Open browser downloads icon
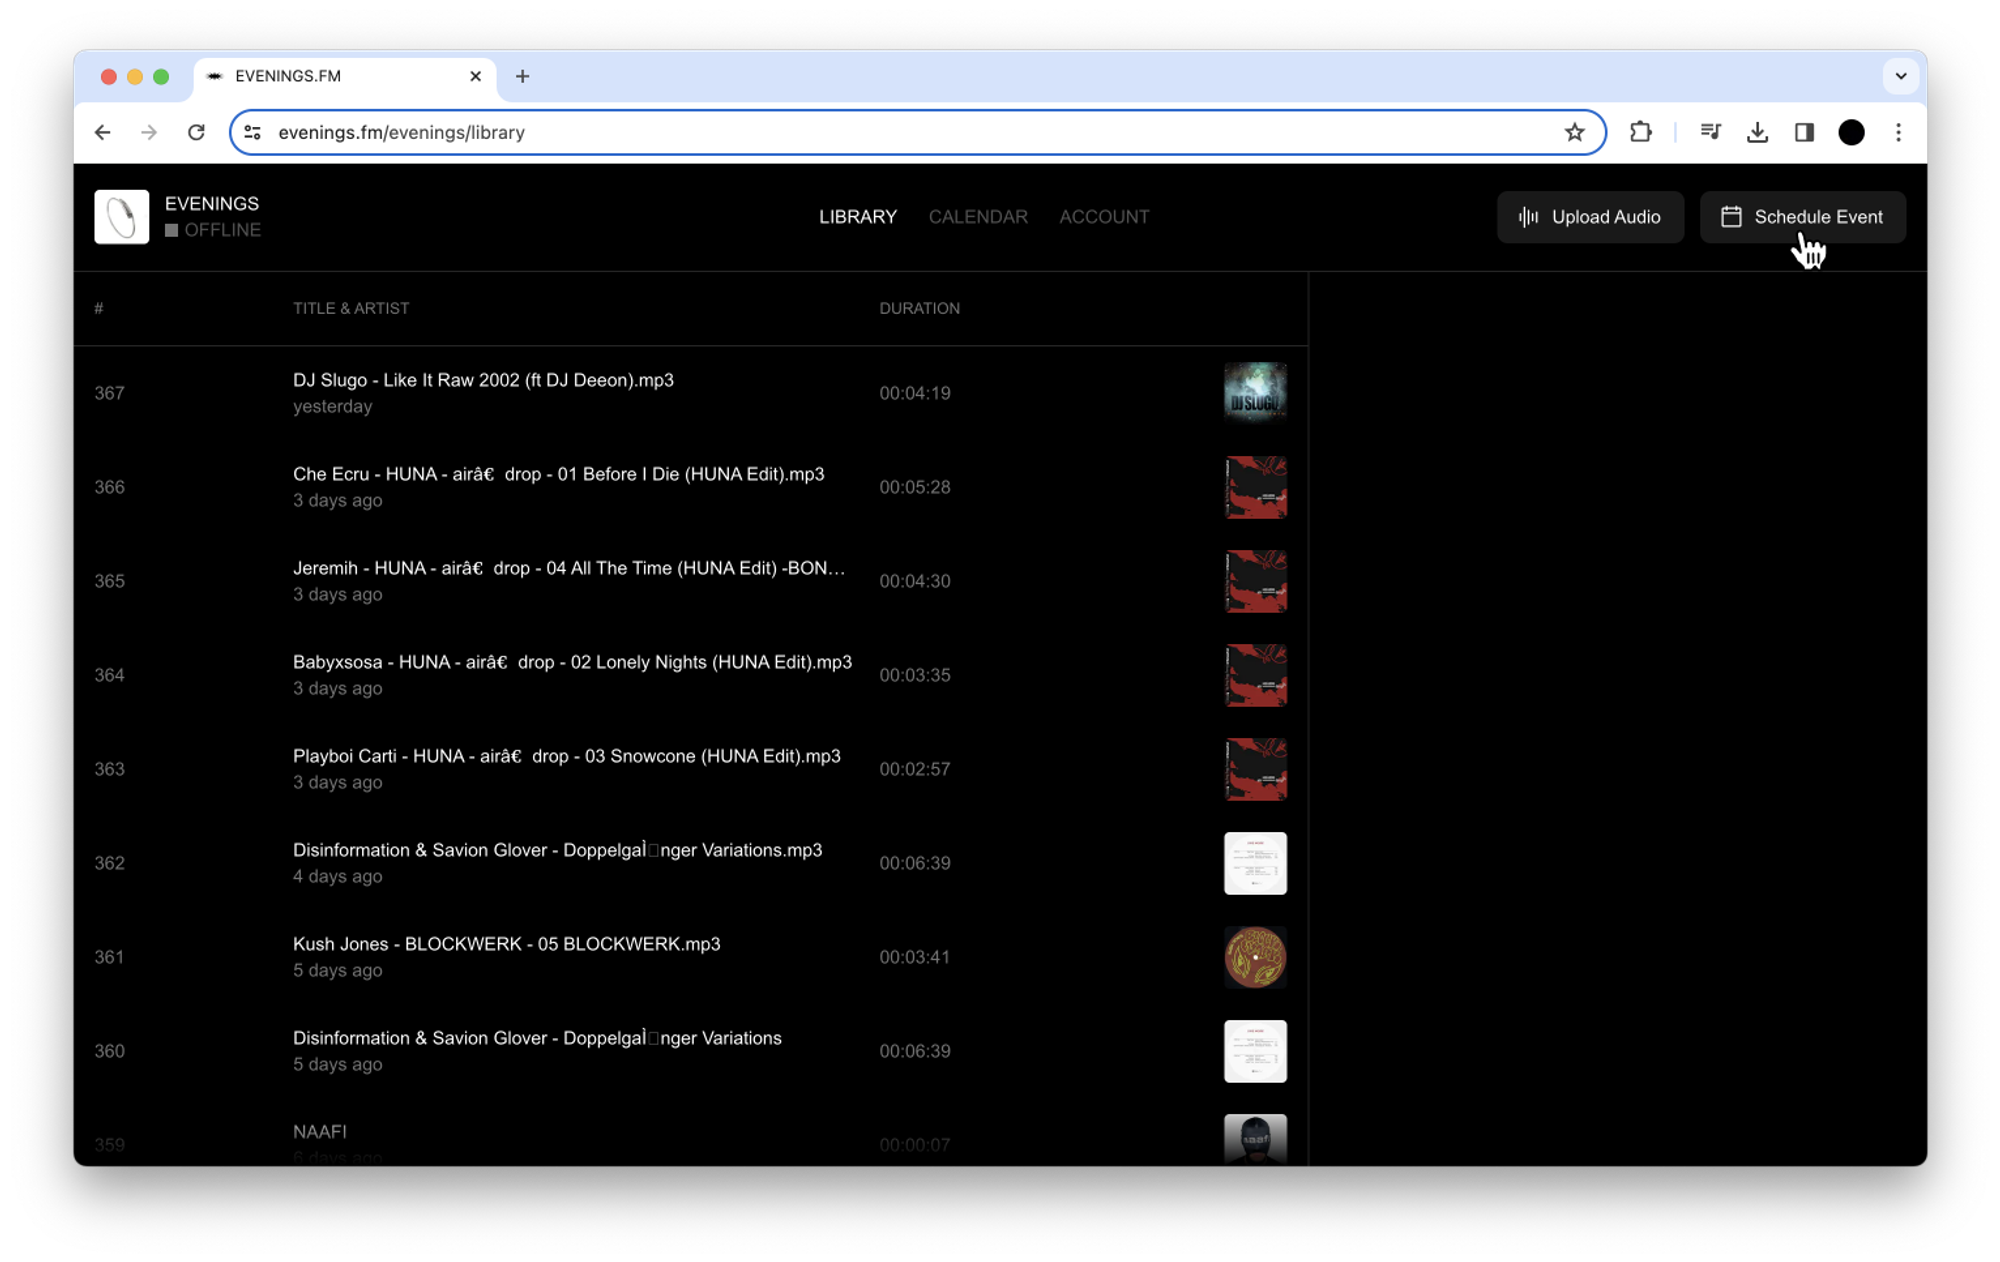This screenshot has width=2000, height=1262. click(1757, 132)
